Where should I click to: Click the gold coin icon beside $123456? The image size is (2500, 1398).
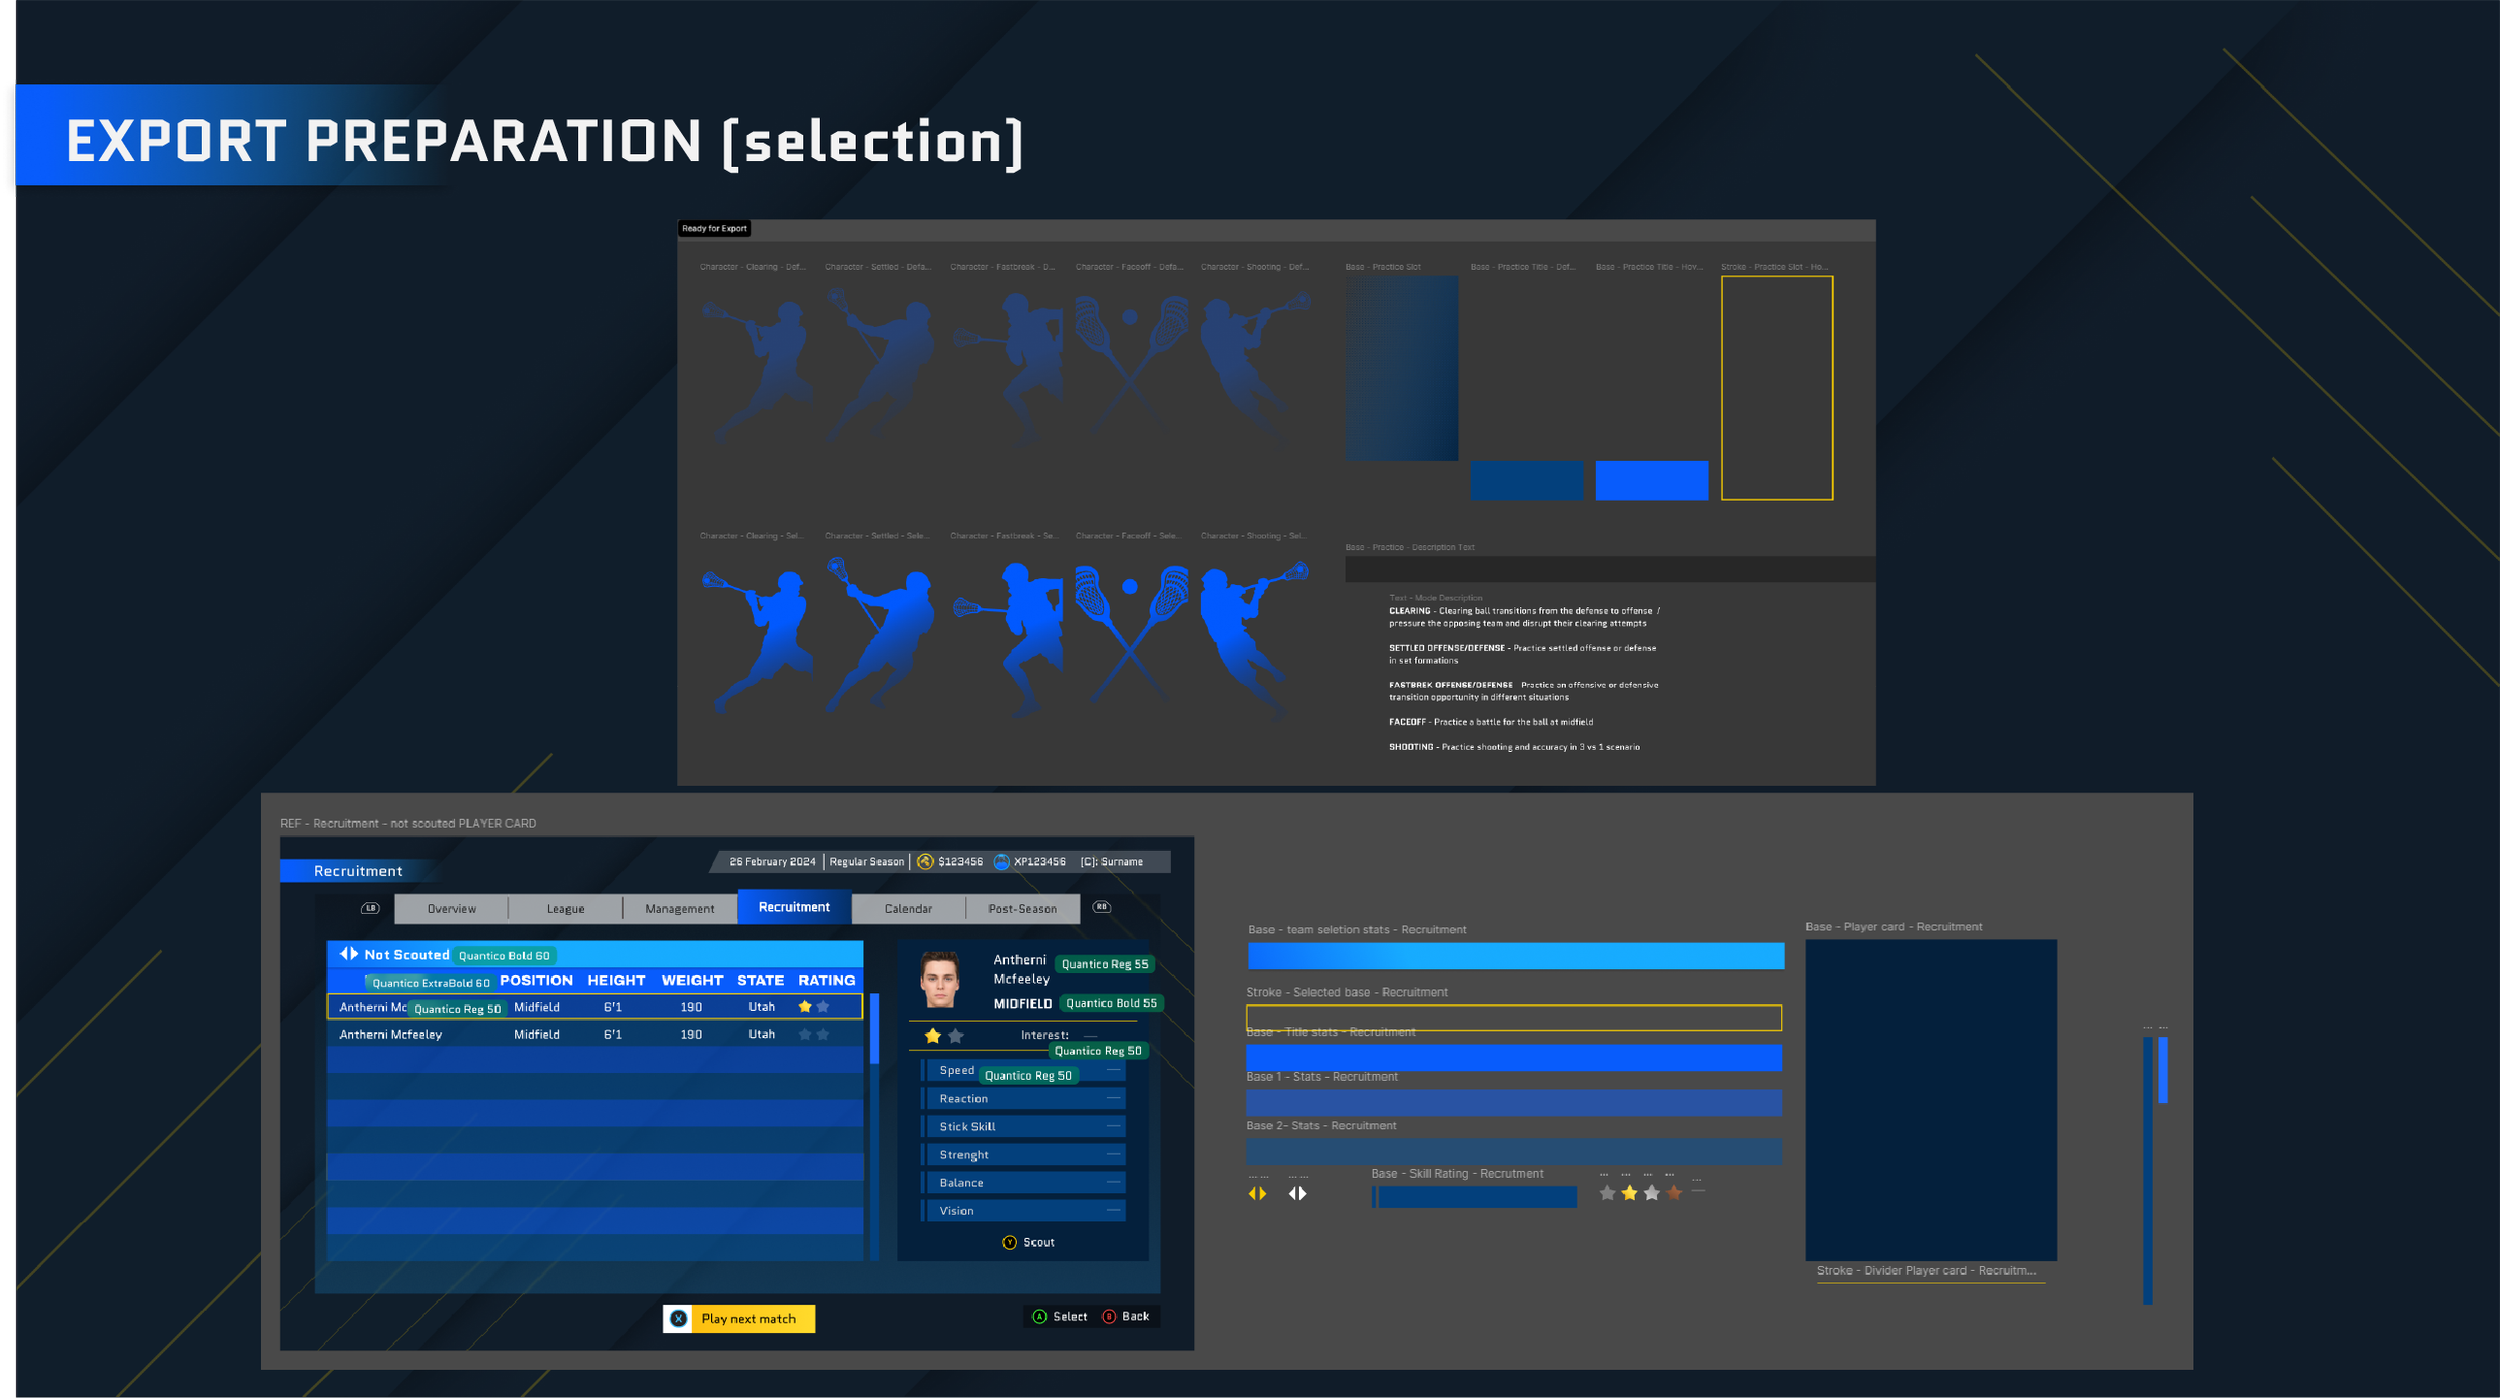[x=925, y=862]
